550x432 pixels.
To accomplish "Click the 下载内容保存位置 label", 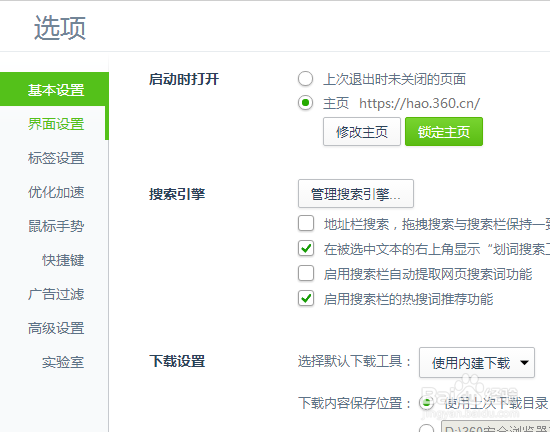I will 354,403.
